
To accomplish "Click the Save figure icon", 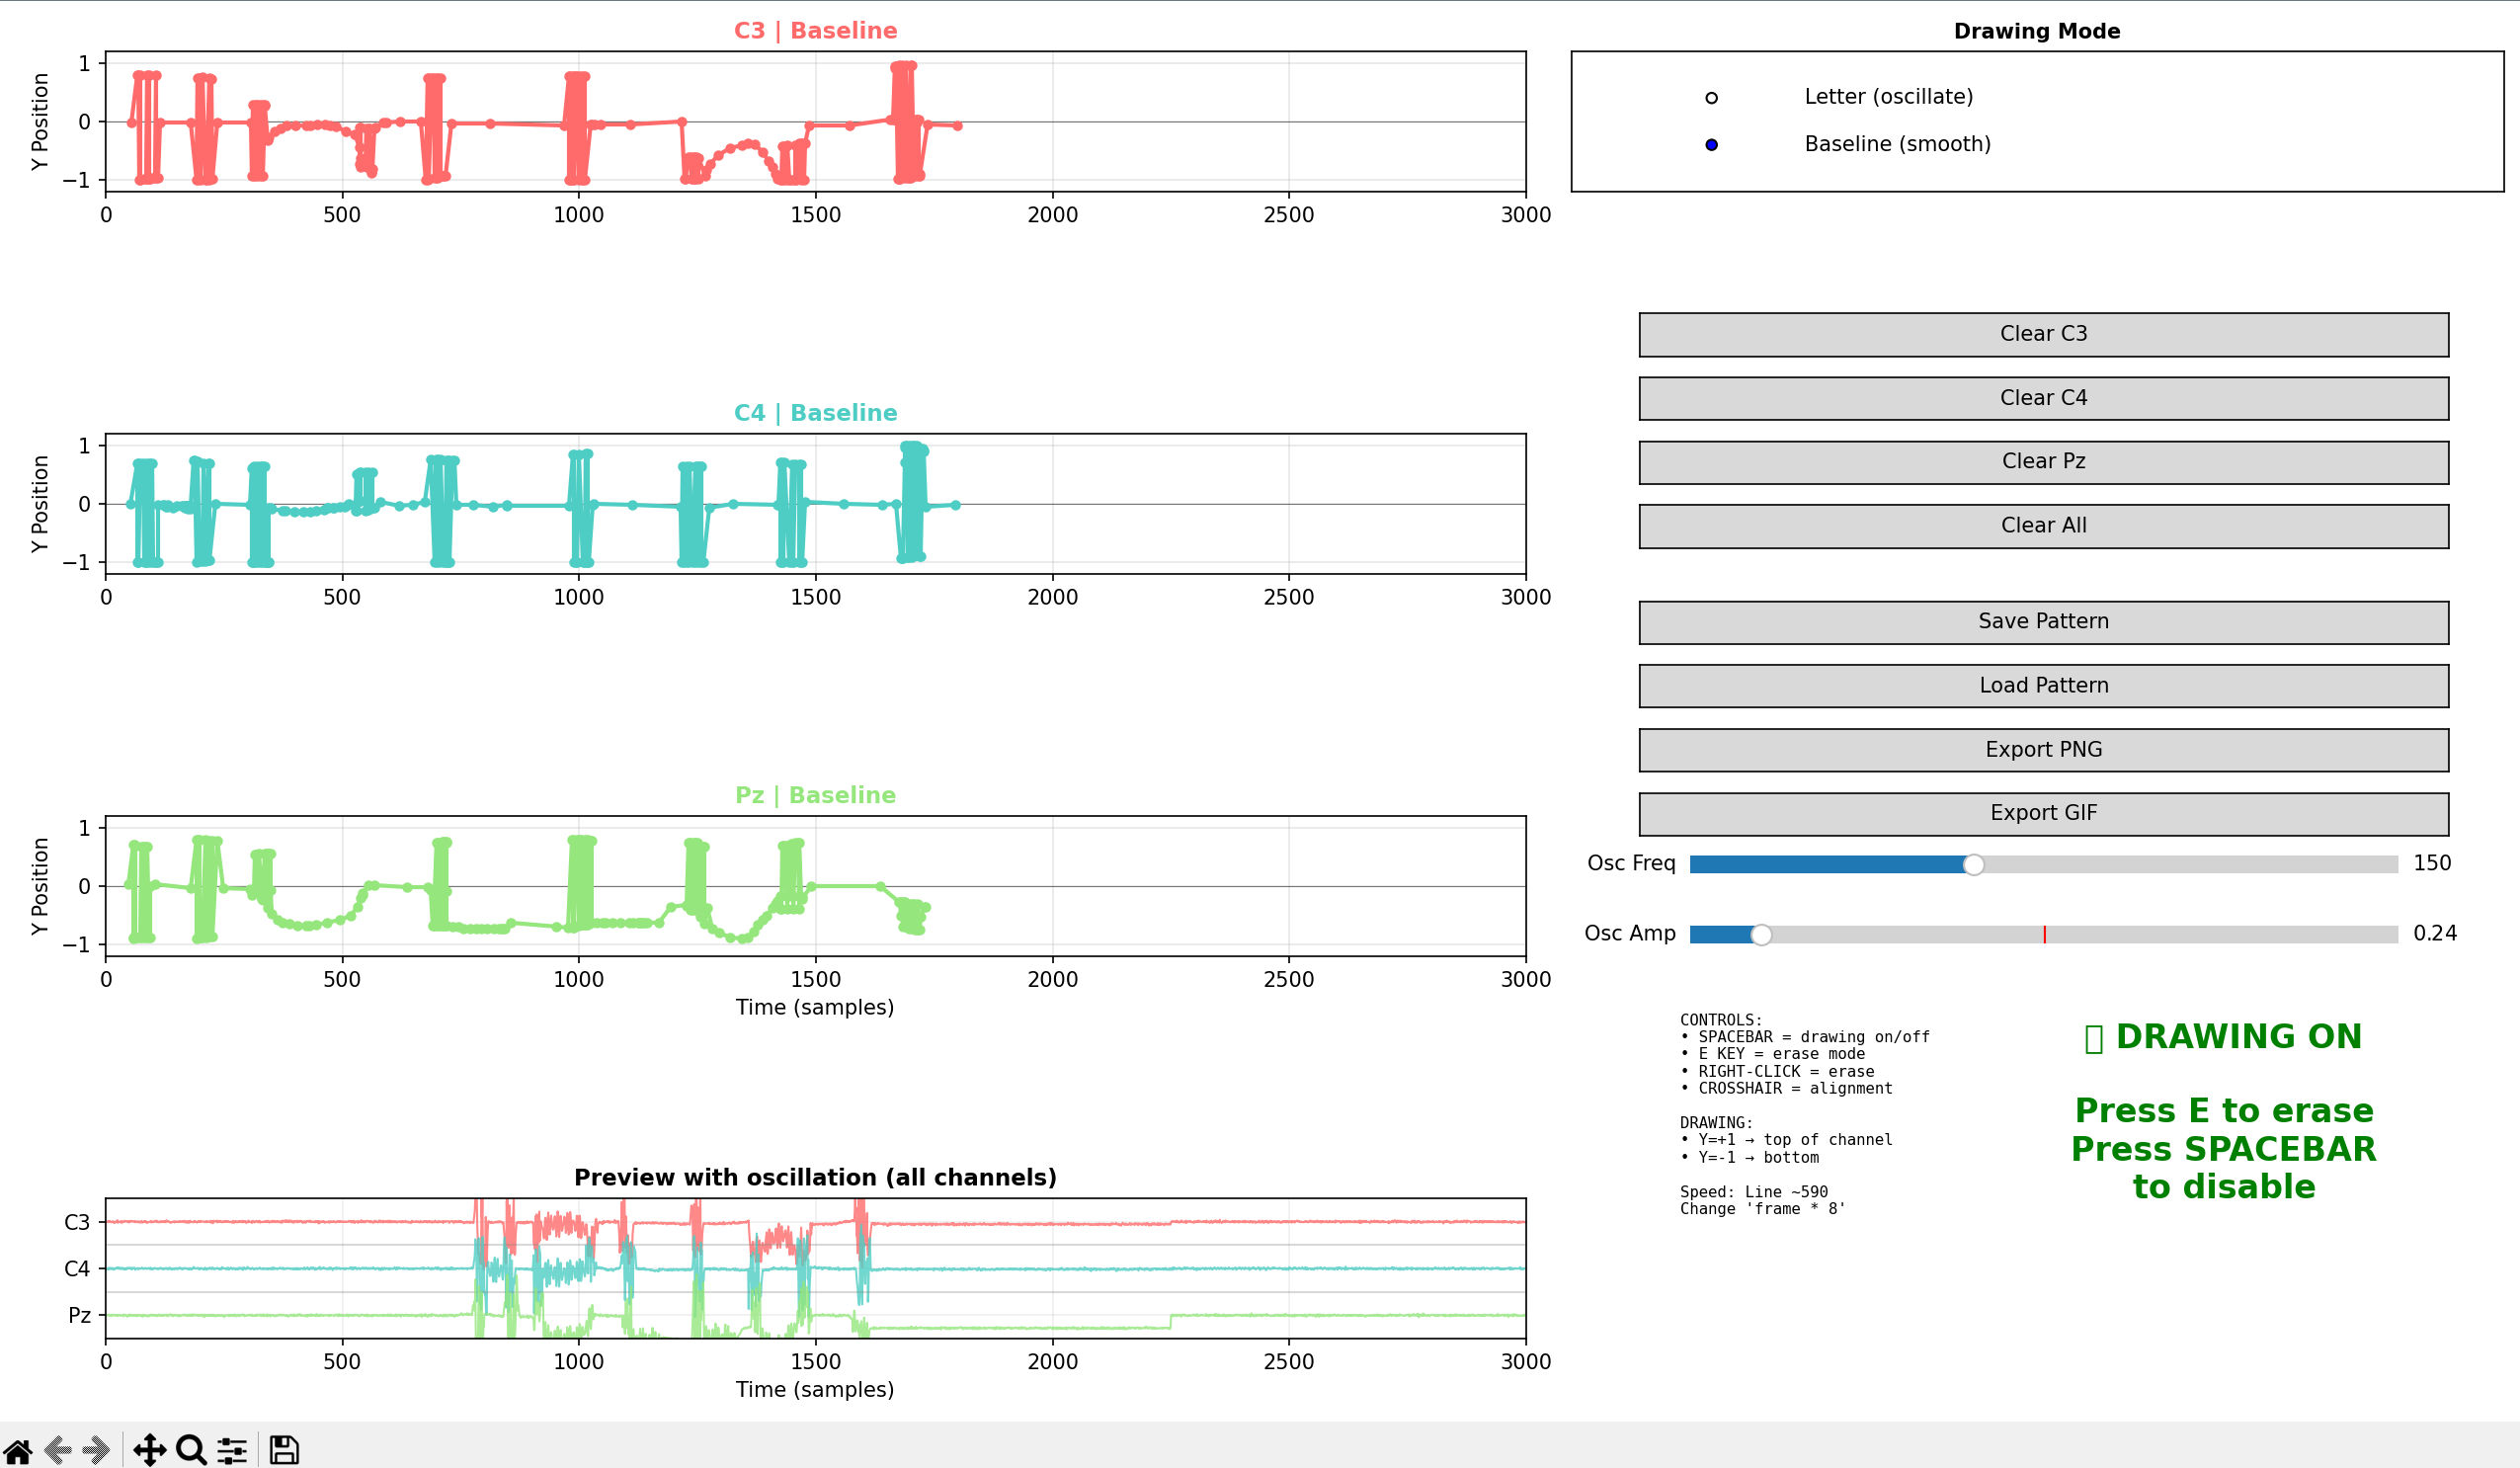I will coord(284,1449).
